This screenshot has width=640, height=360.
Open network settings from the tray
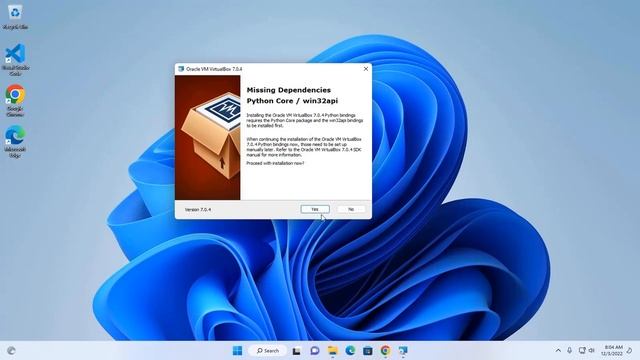tap(582, 351)
